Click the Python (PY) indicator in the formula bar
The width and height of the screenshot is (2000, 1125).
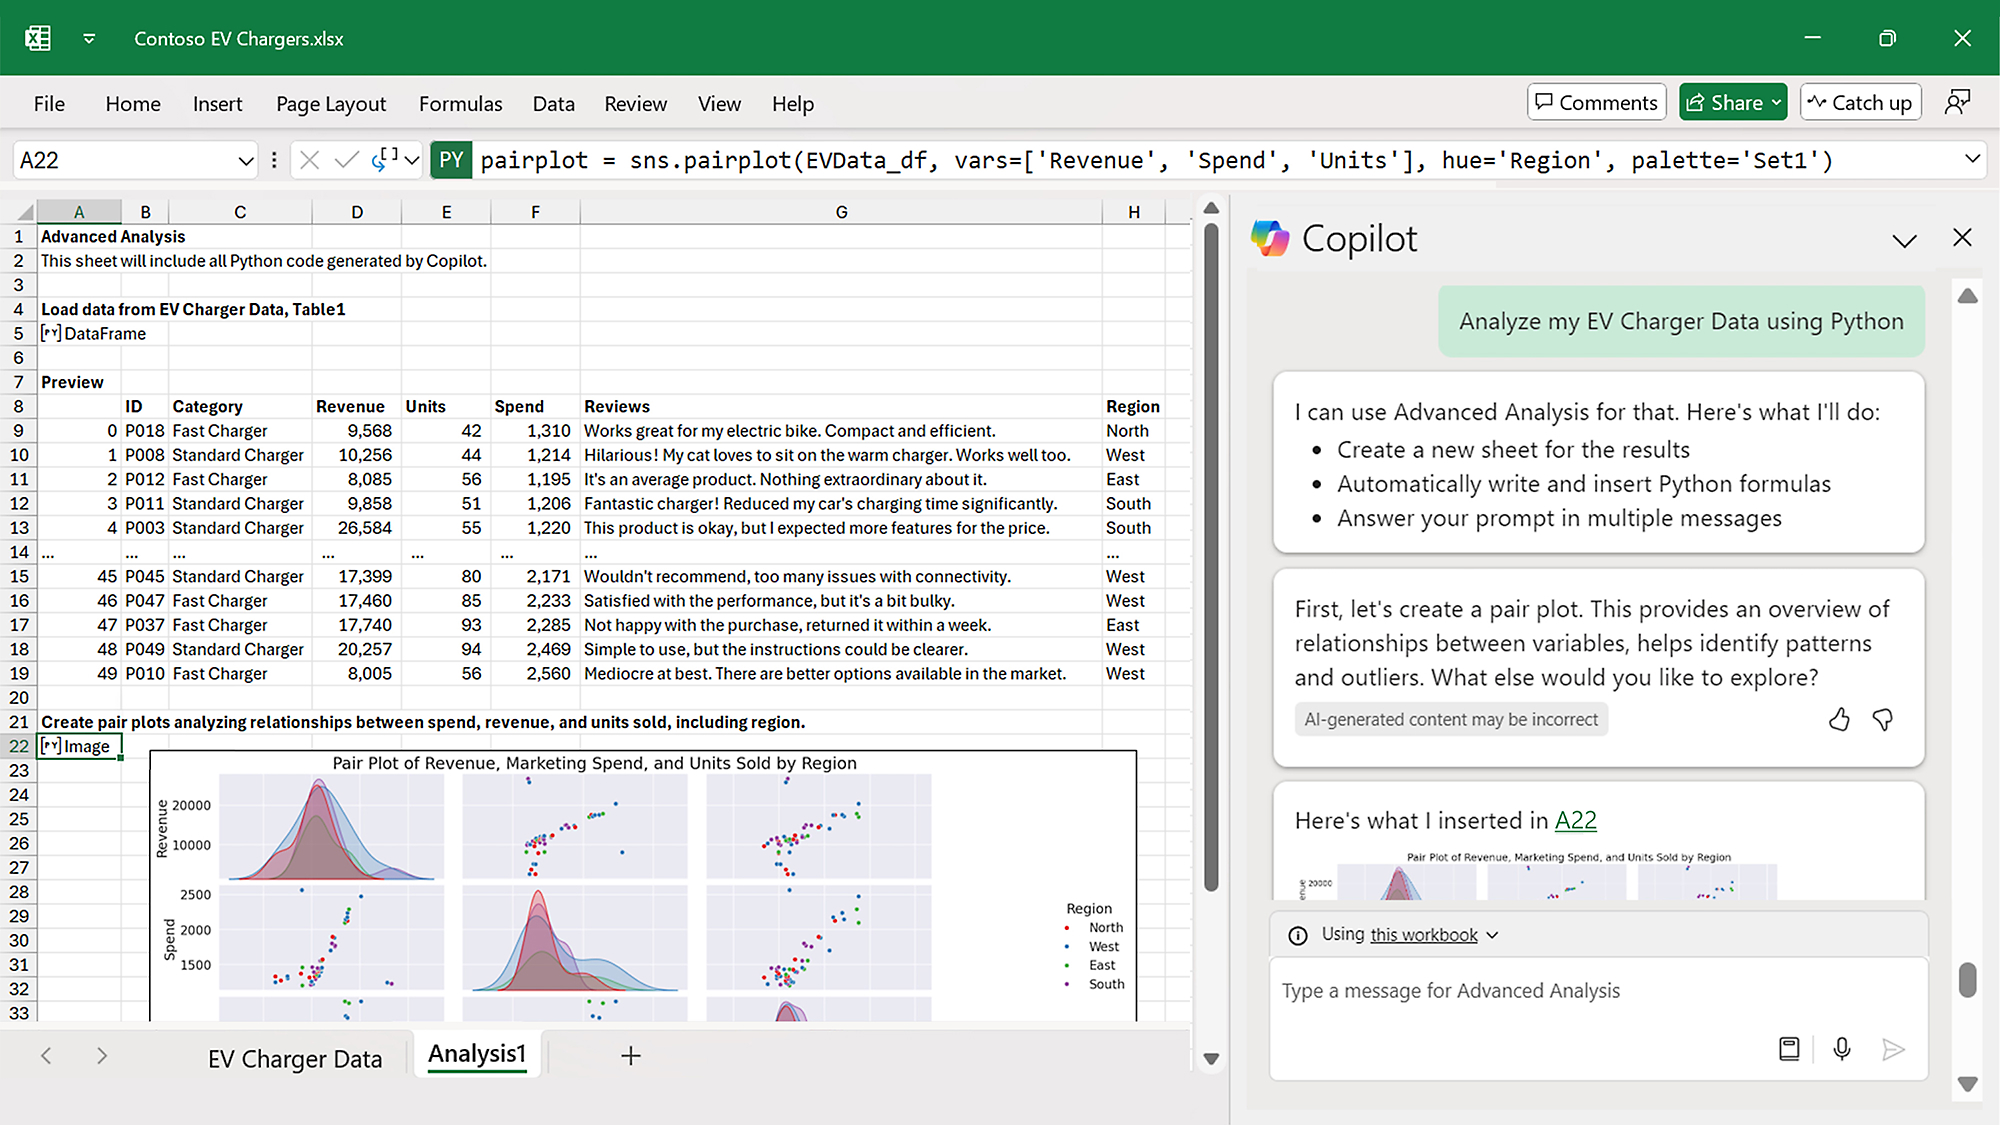pyautogui.click(x=451, y=159)
